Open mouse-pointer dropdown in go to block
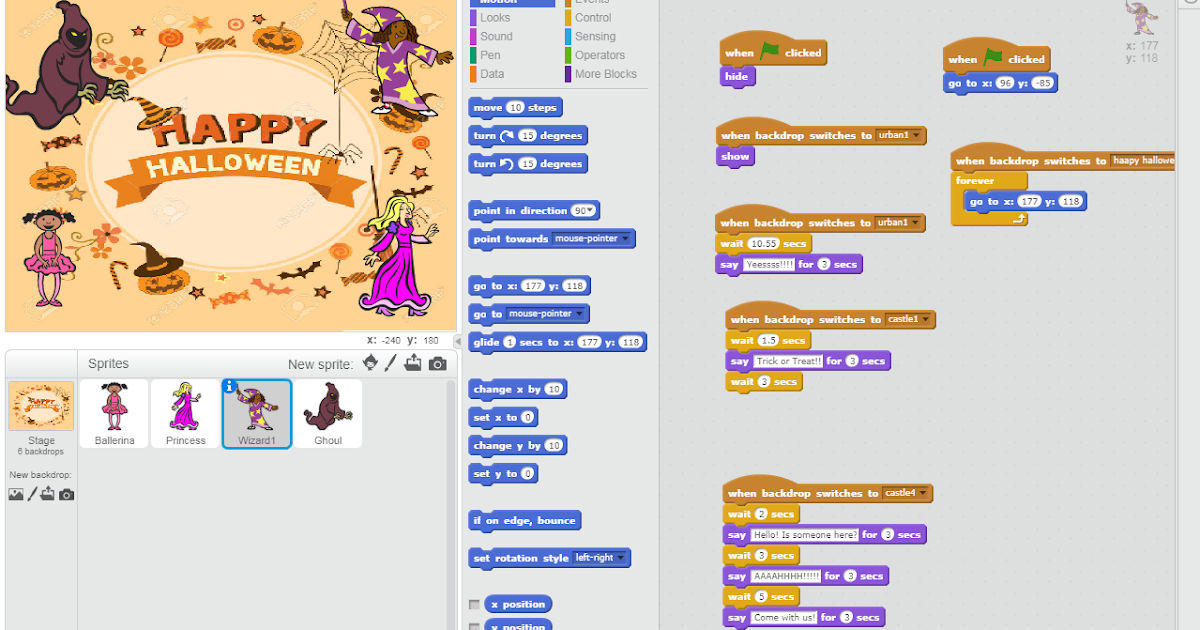Image resolution: width=1200 pixels, height=630 pixels. point(546,313)
